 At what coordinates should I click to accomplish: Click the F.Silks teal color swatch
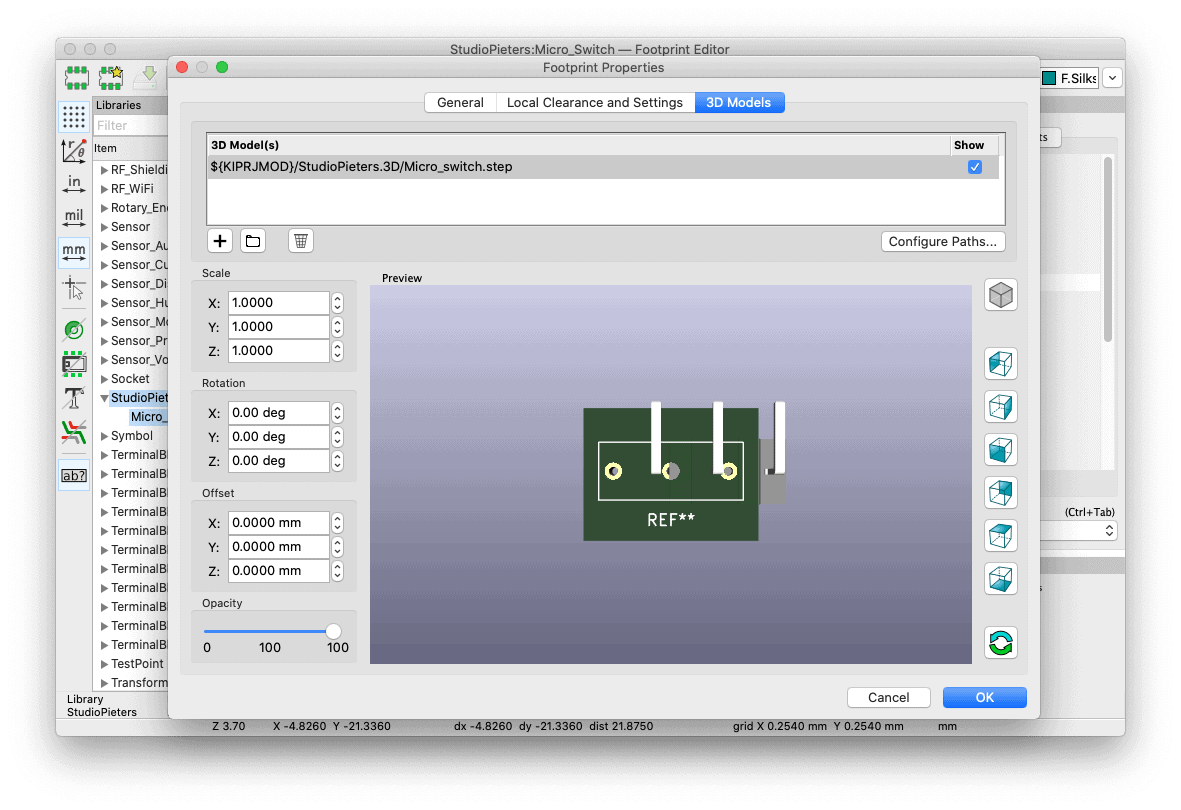(x=1049, y=78)
